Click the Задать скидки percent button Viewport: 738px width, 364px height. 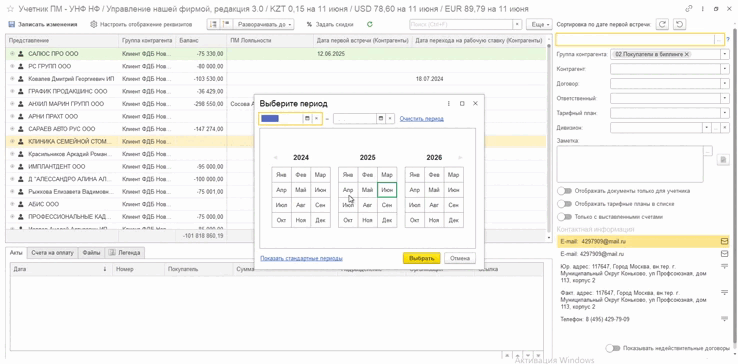329,24
